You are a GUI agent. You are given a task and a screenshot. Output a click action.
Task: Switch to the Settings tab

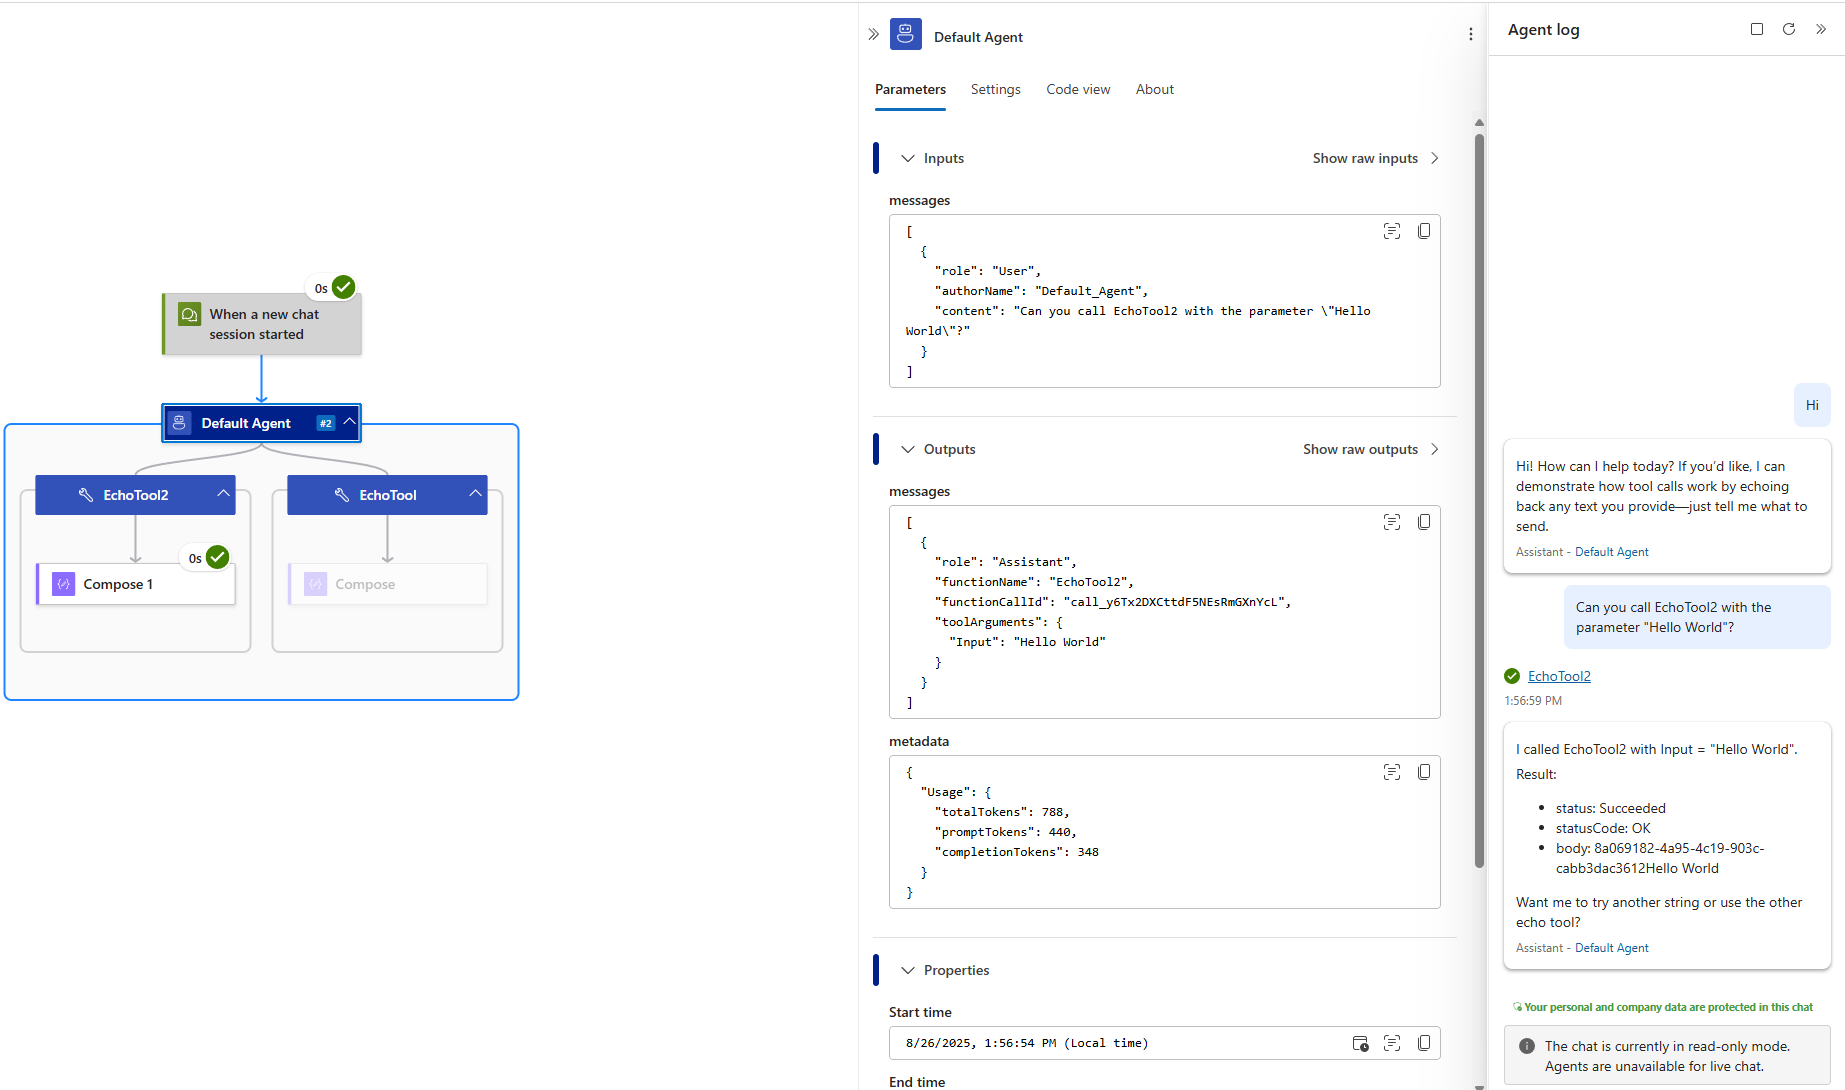coord(995,89)
